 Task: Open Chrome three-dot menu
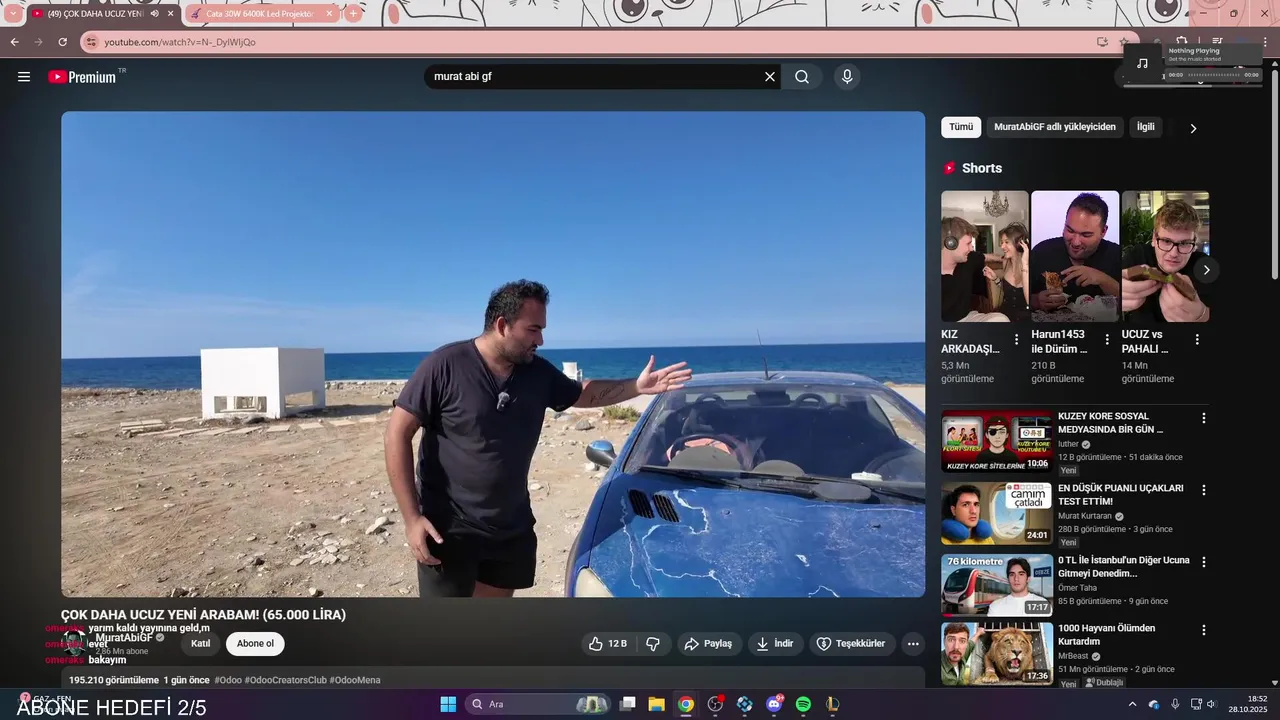click(x=1267, y=42)
